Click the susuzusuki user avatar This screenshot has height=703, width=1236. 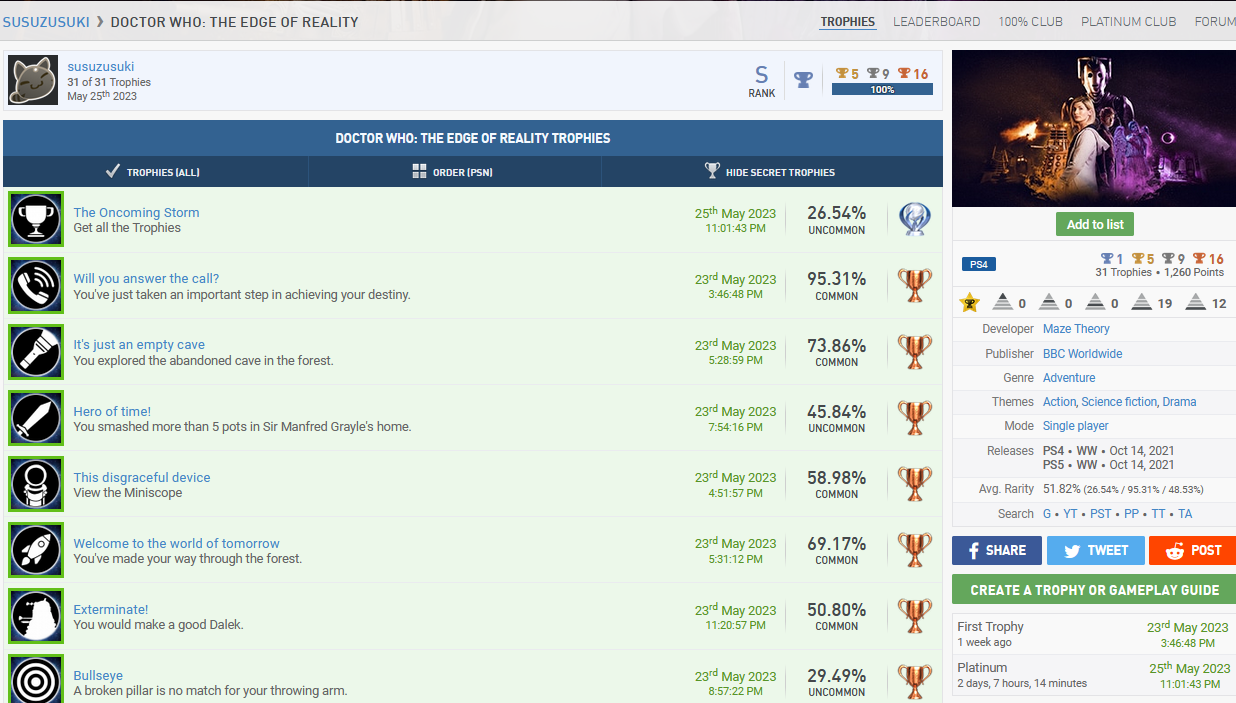pos(33,81)
